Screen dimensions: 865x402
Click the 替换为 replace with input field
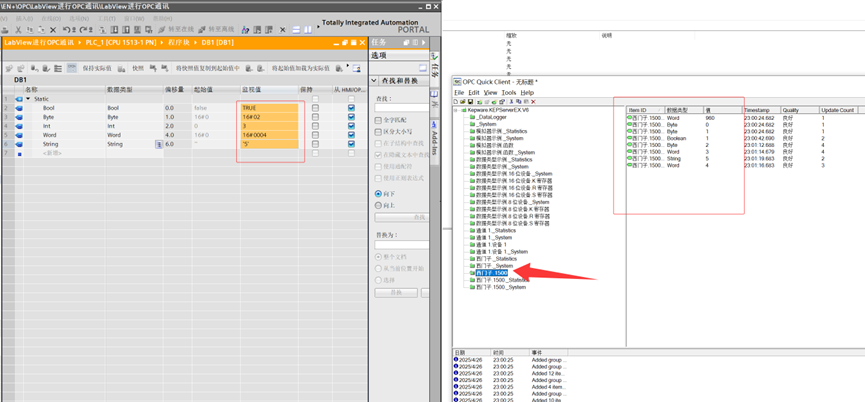coord(402,244)
